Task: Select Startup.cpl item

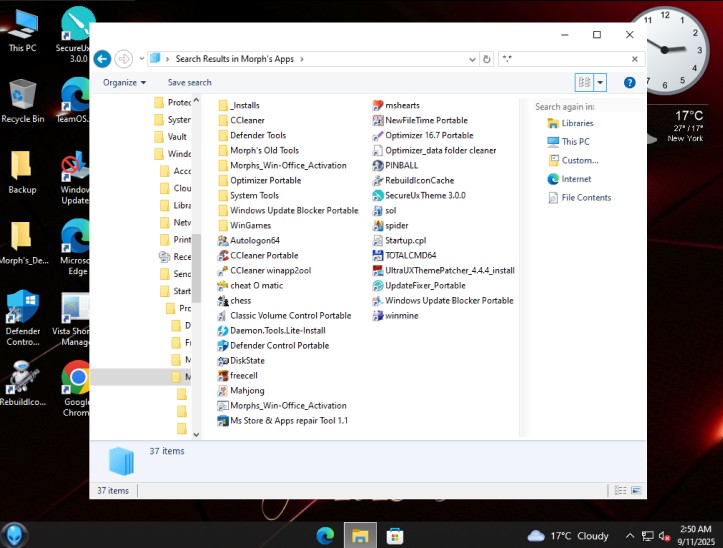Action: (399, 240)
